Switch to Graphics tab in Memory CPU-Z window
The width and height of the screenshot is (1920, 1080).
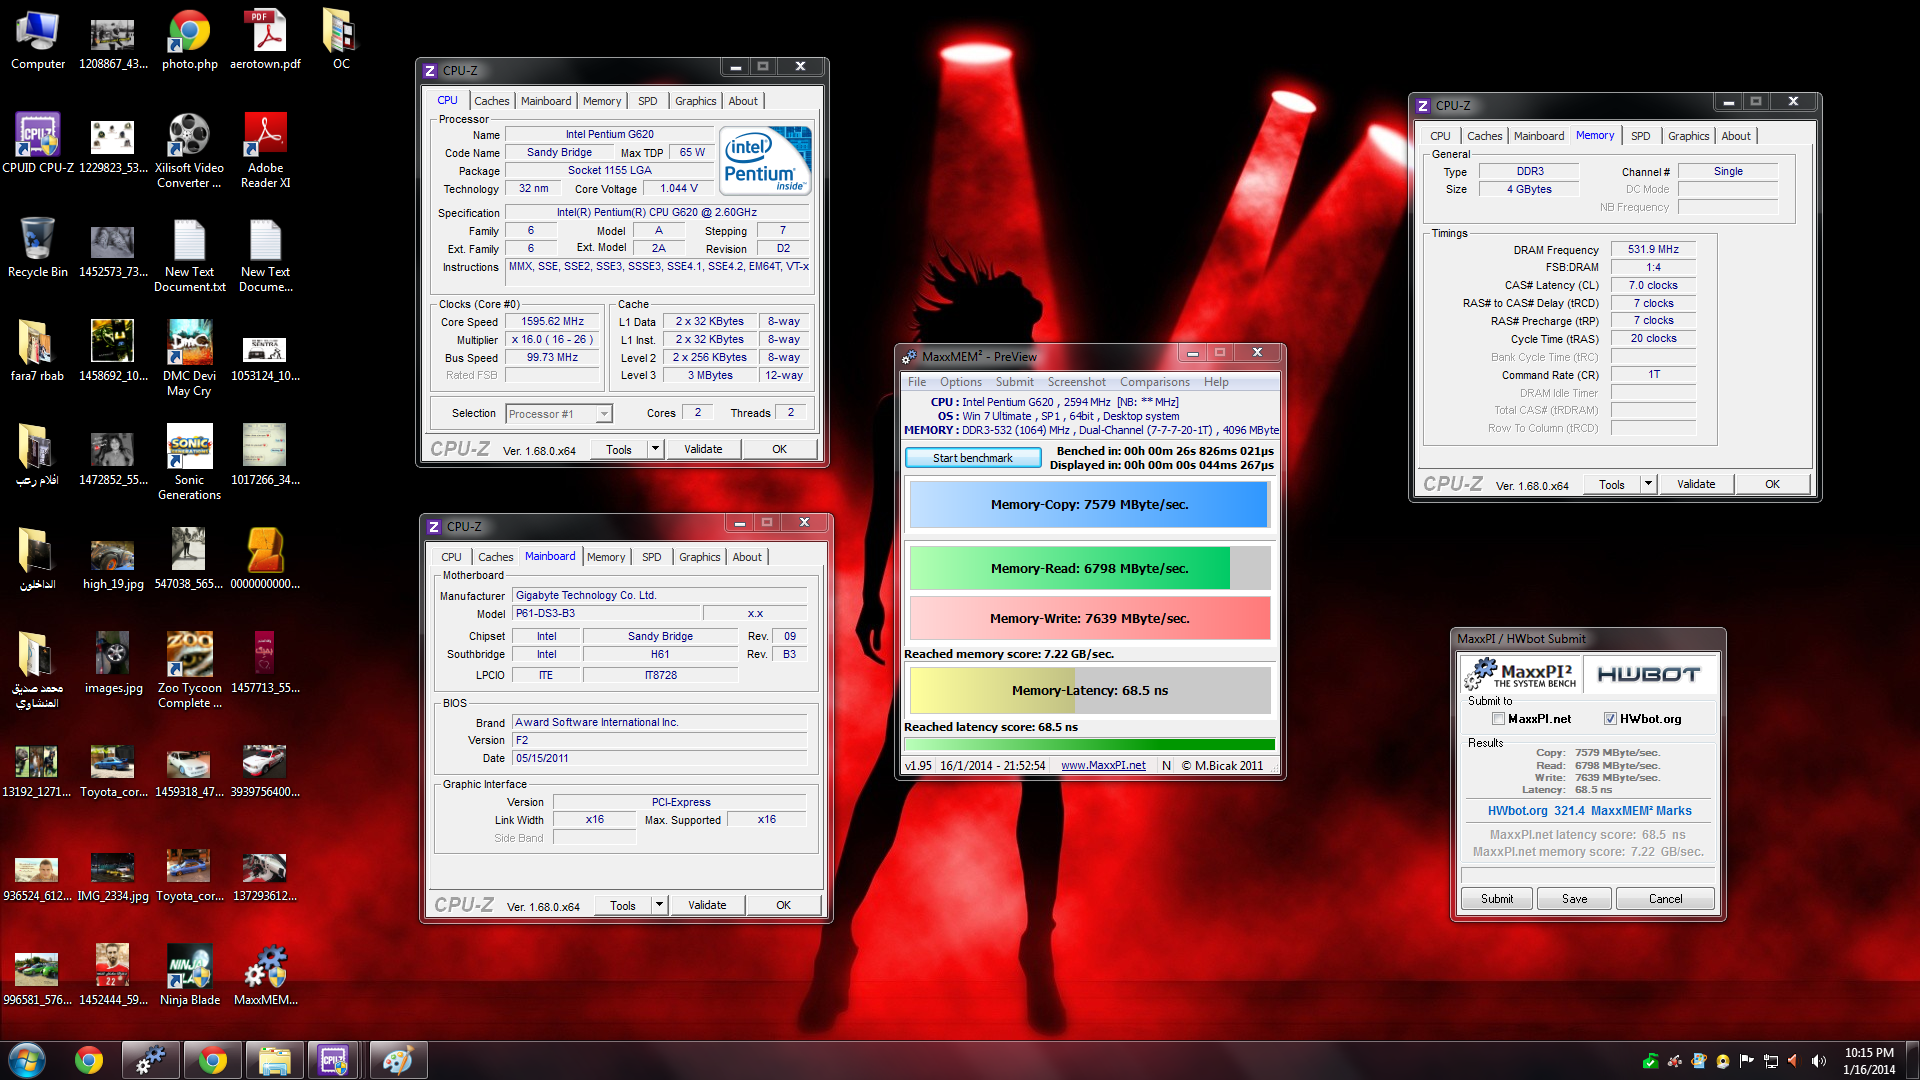click(1688, 136)
